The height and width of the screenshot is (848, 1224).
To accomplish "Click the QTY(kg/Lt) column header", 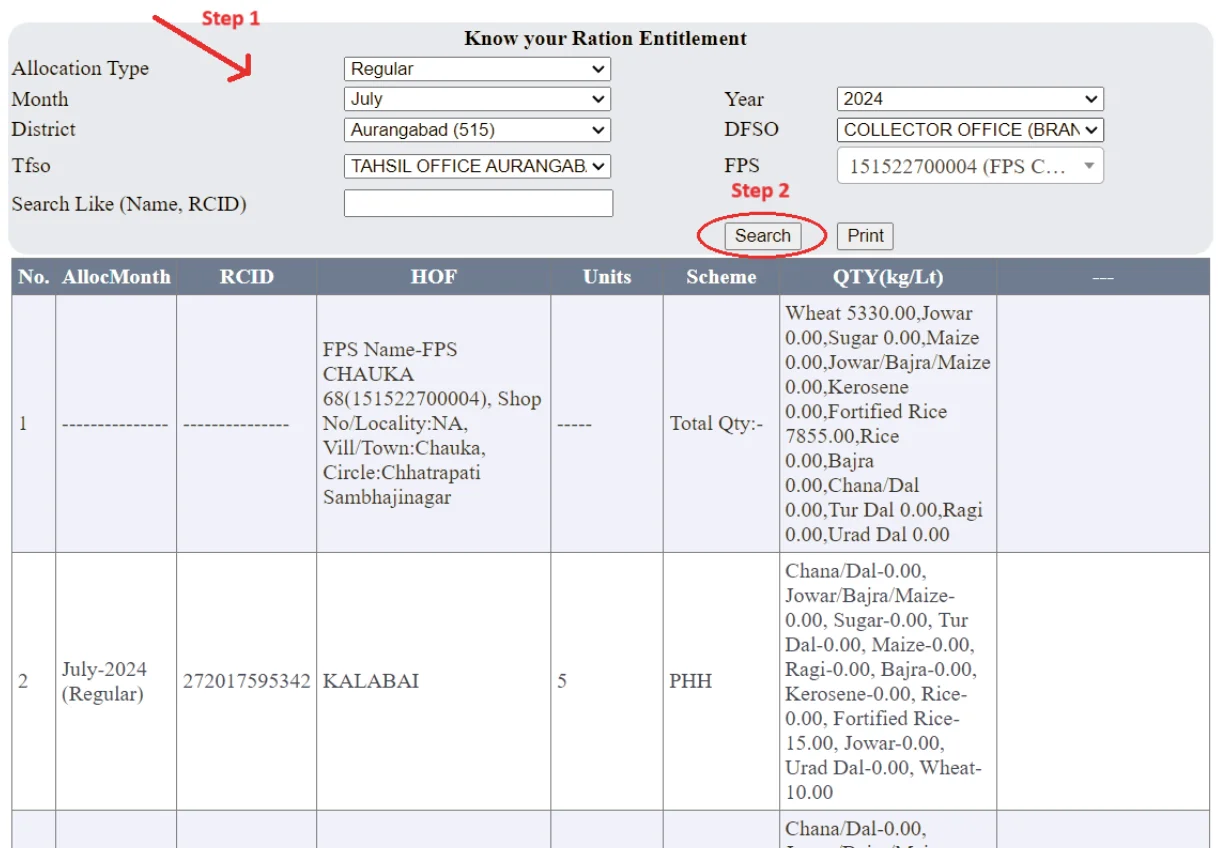I will [887, 277].
